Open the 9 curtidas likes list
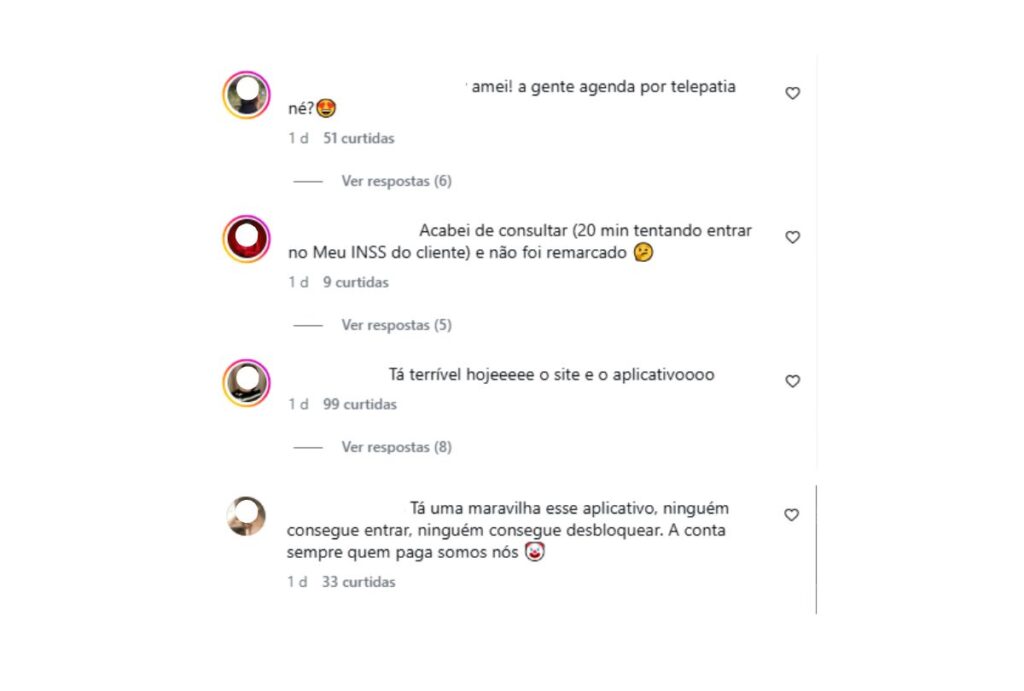The height and width of the screenshot is (691, 1024). coord(355,282)
